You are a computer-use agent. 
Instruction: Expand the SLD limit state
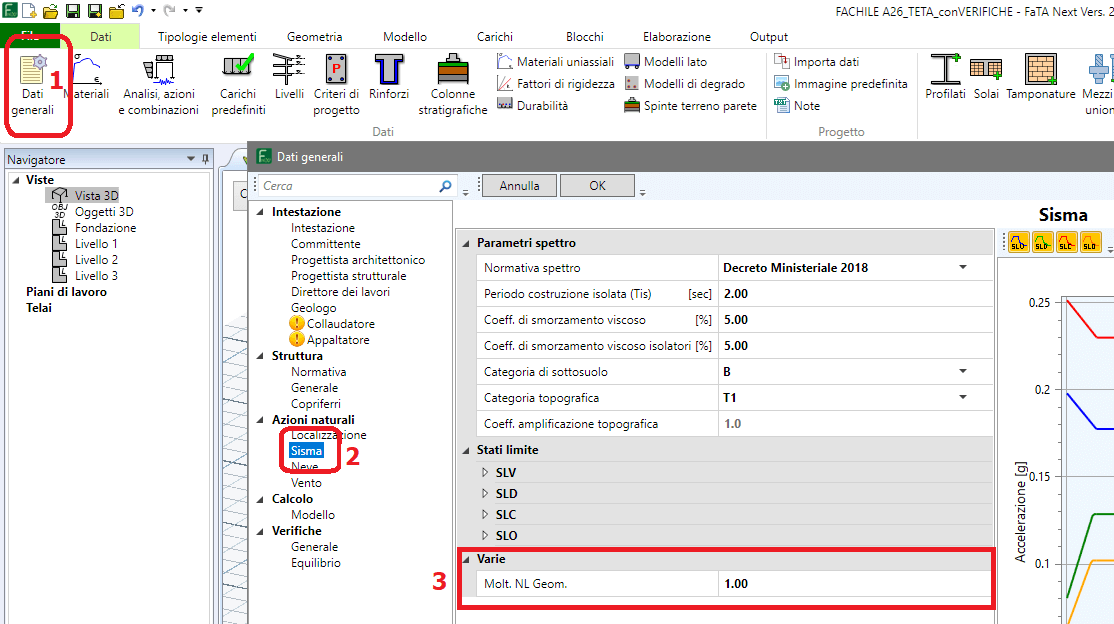[x=485, y=493]
